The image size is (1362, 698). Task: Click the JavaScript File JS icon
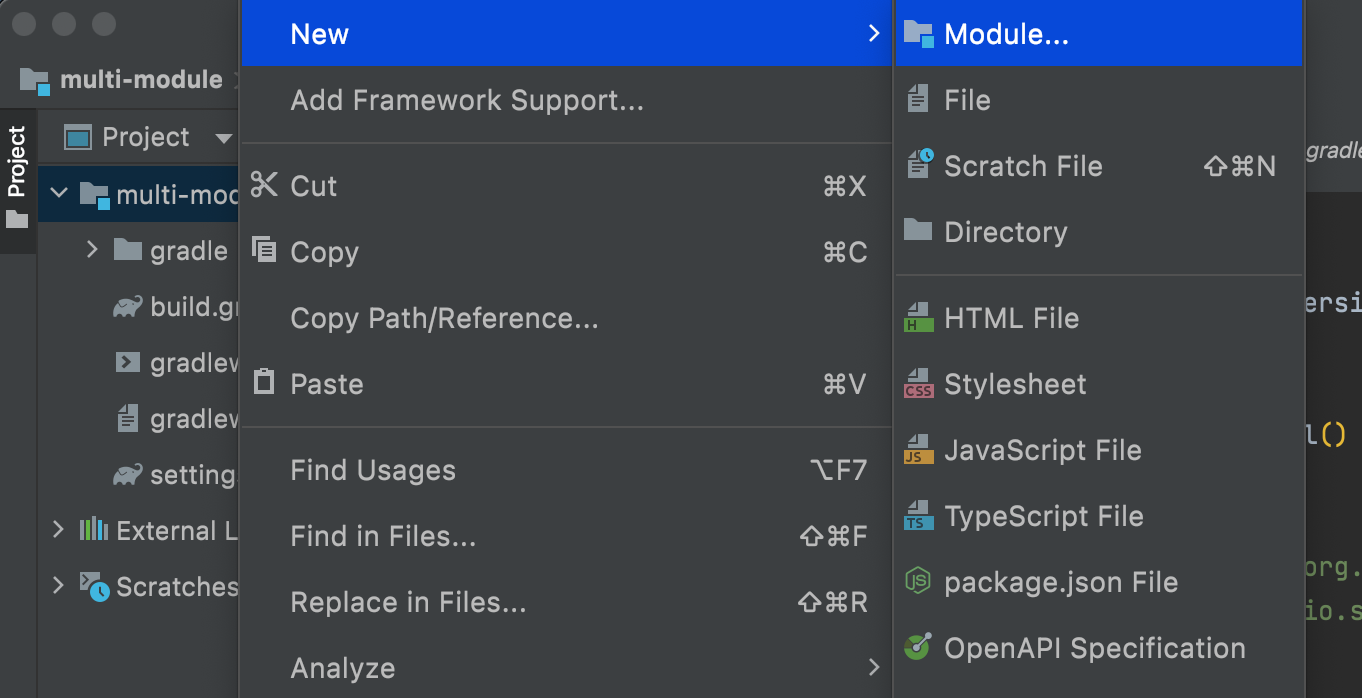tap(918, 450)
